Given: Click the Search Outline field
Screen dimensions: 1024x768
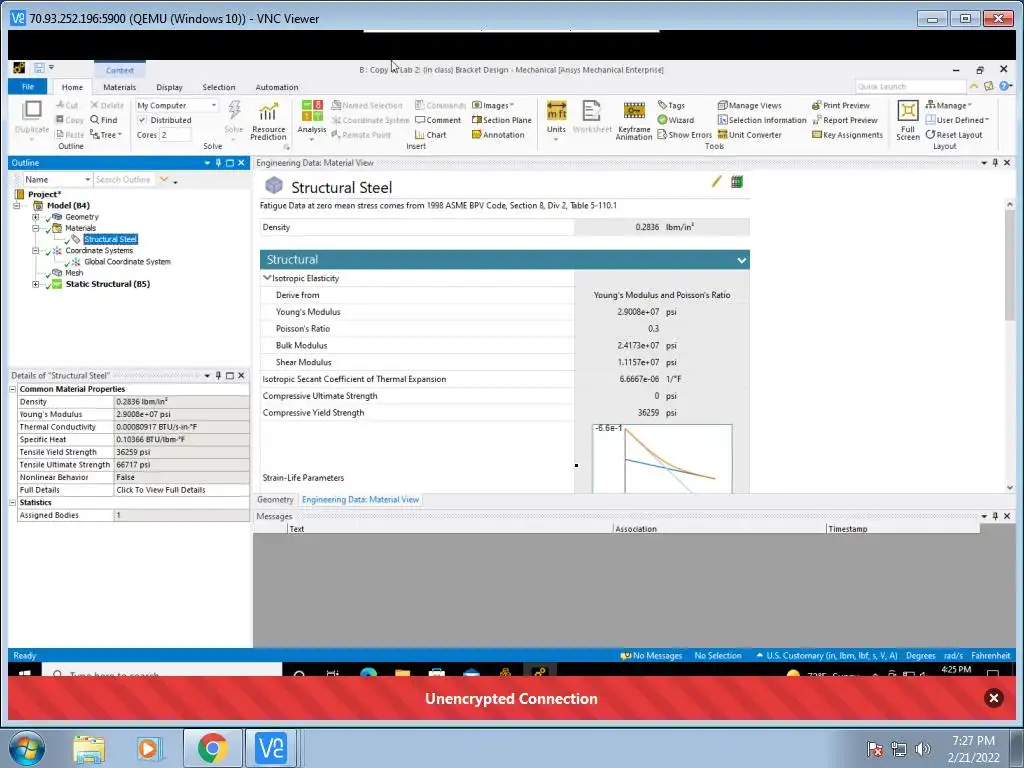Looking at the screenshot, I should click(x=124, y=180).
